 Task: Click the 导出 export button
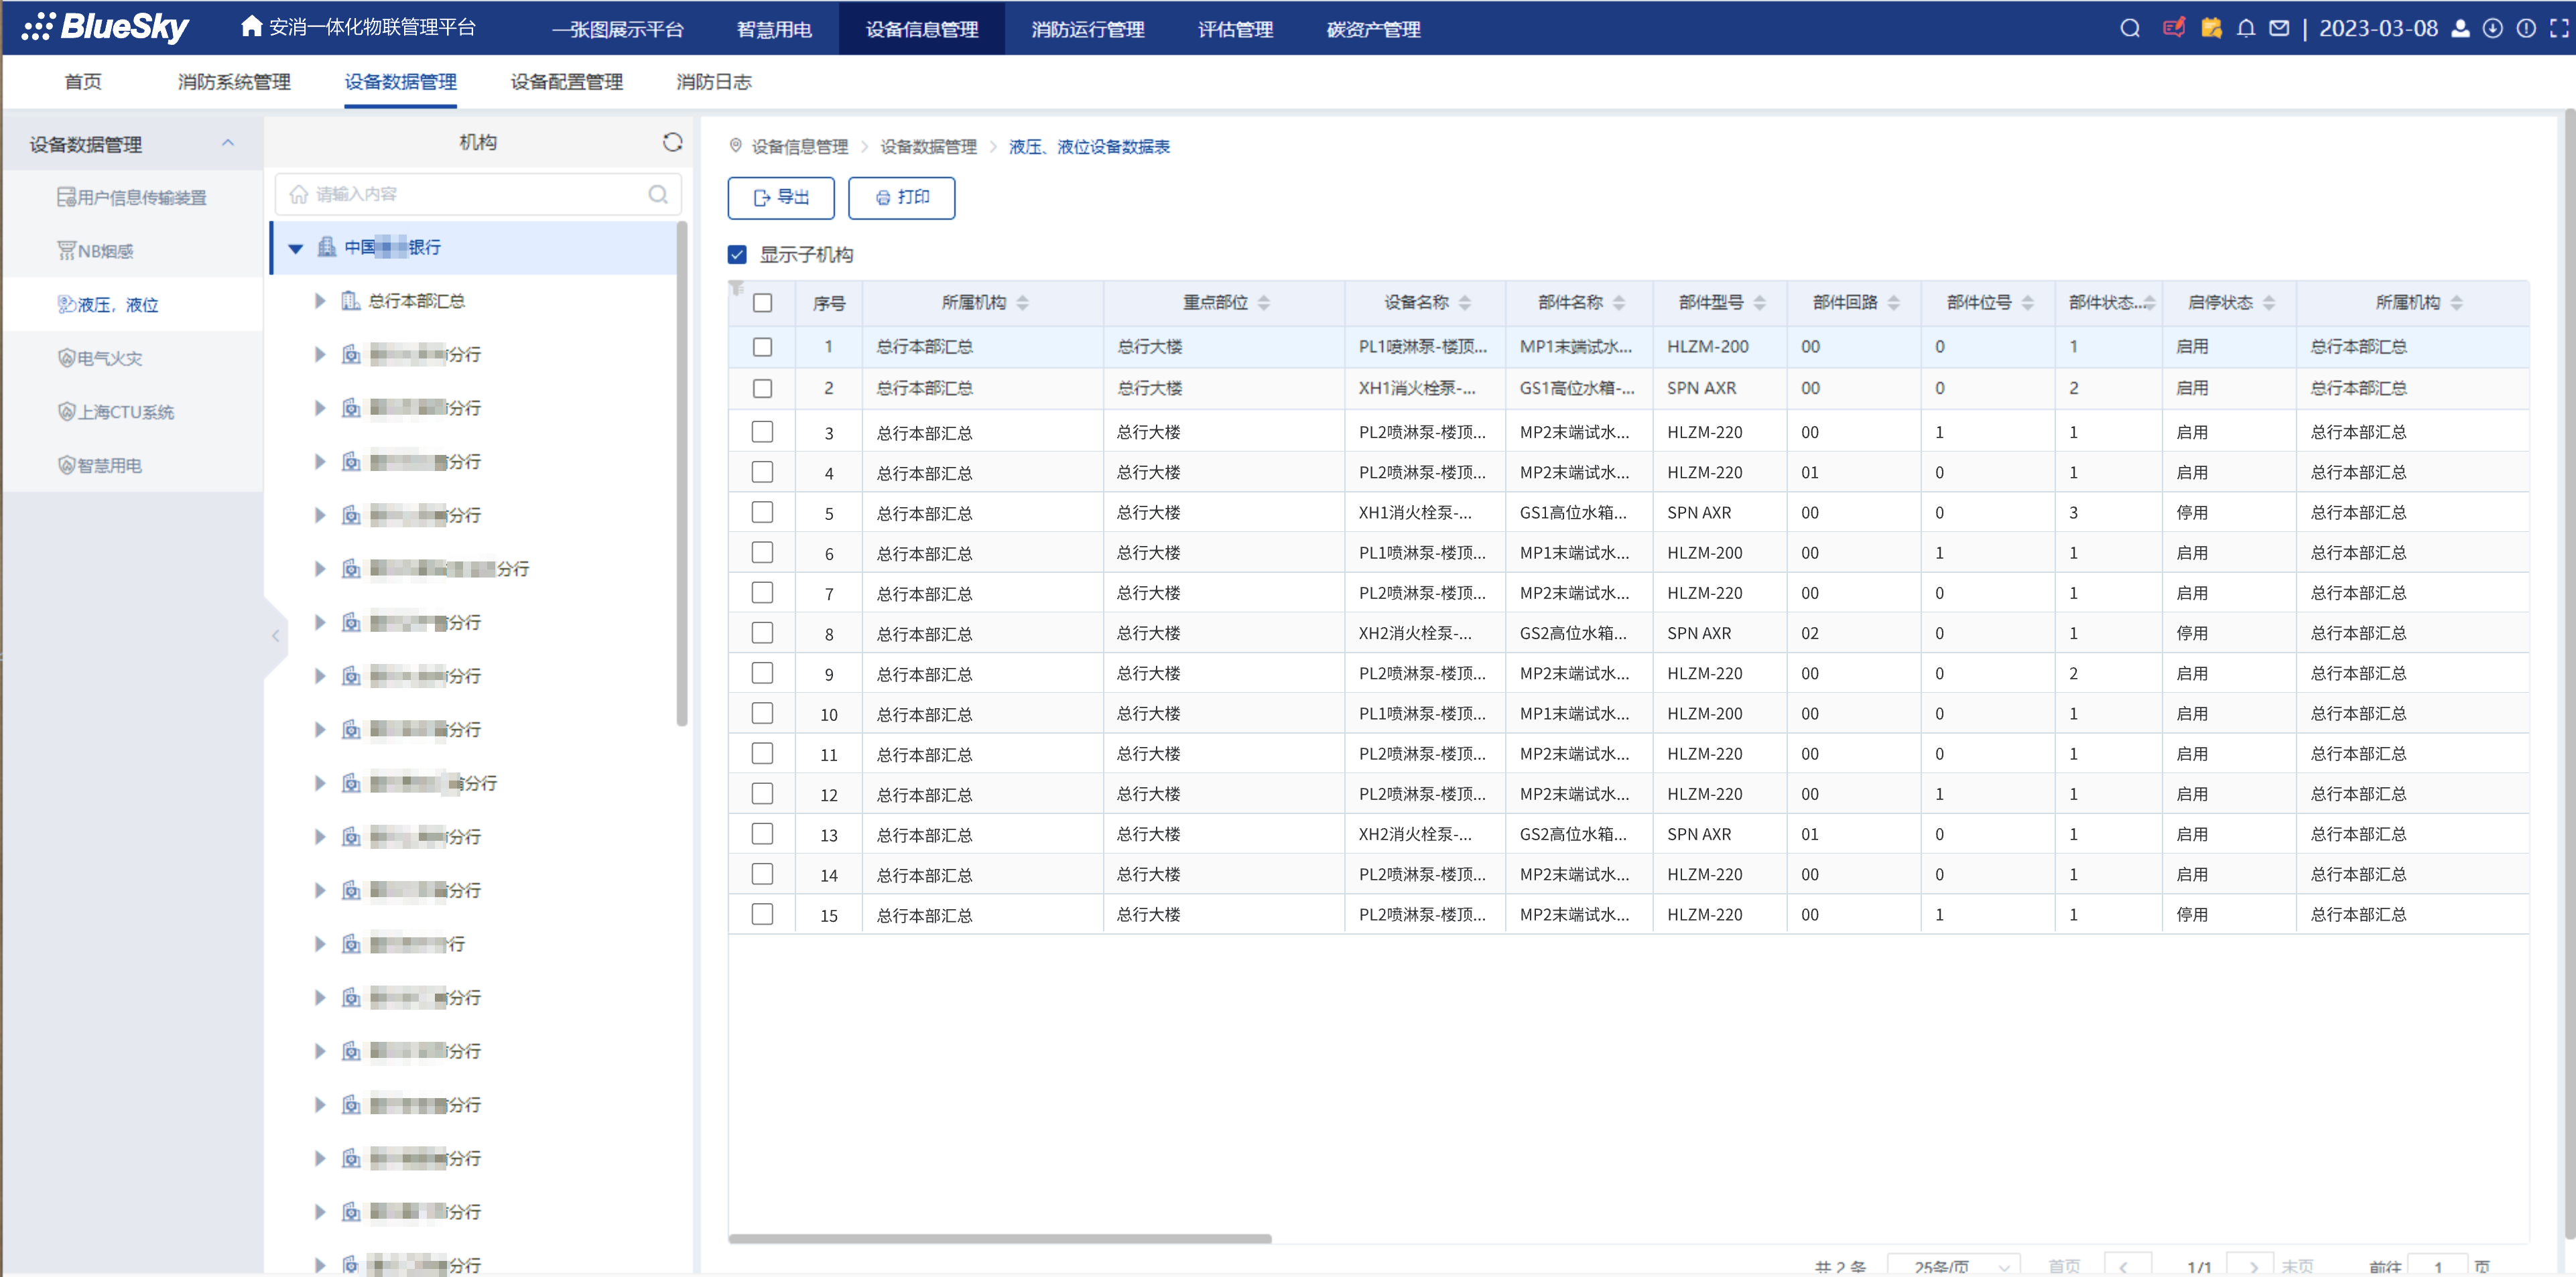pyautogui.click(x=780, y=197)
